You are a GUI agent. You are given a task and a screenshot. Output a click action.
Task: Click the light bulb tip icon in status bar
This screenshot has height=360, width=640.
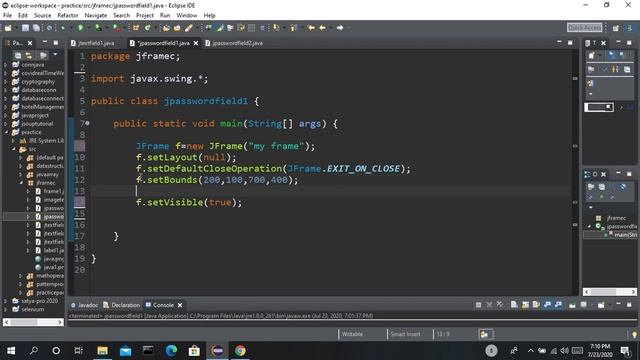634,334
